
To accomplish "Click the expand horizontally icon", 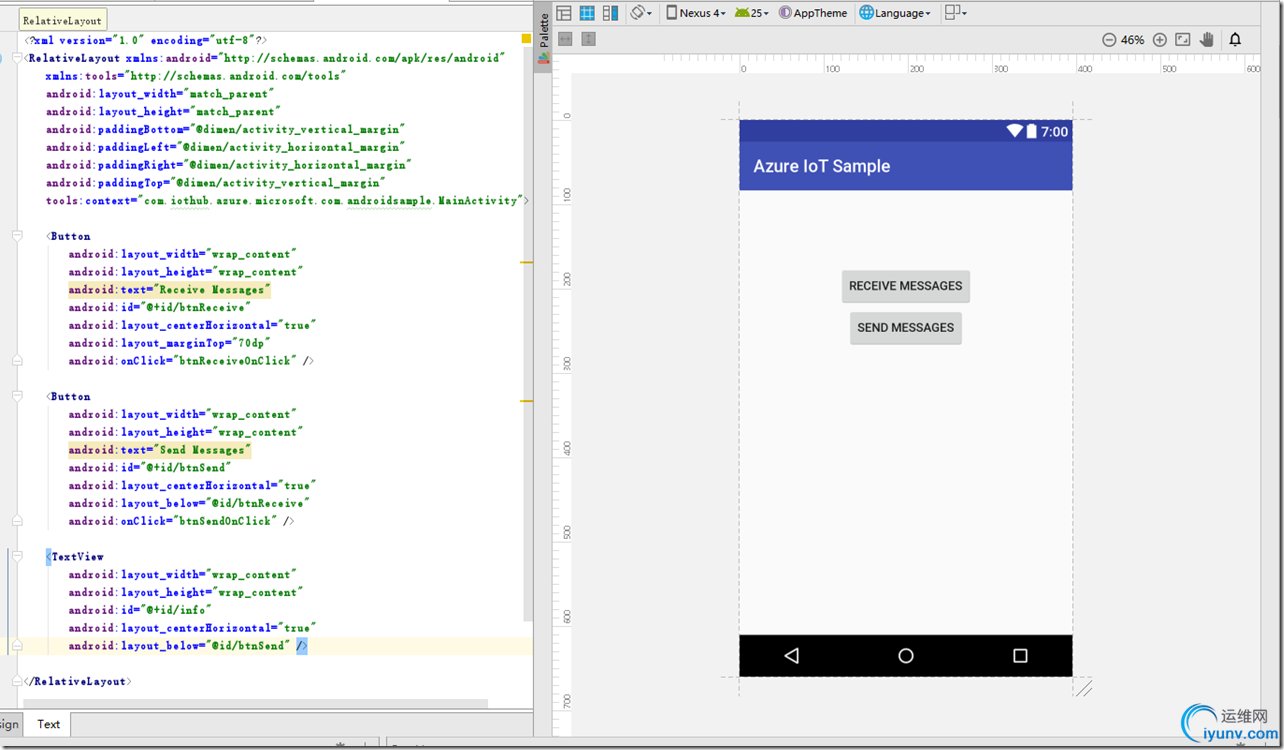I will coord(565,39).
